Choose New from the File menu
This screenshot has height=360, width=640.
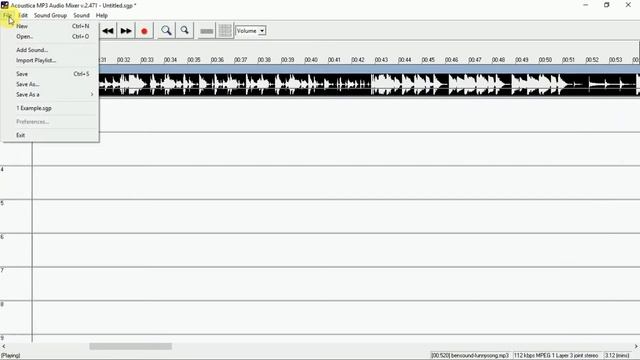[x=50, y=26]
